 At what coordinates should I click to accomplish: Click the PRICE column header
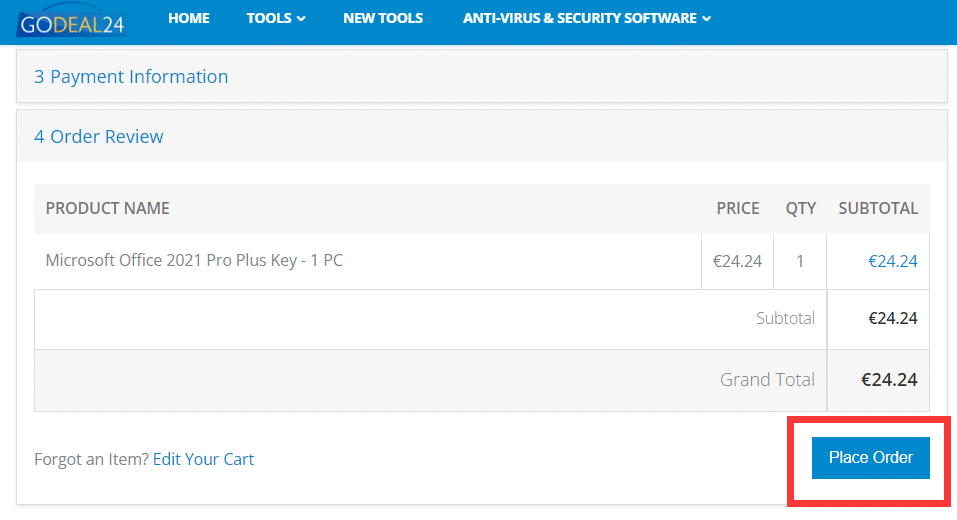pos(738,208)
